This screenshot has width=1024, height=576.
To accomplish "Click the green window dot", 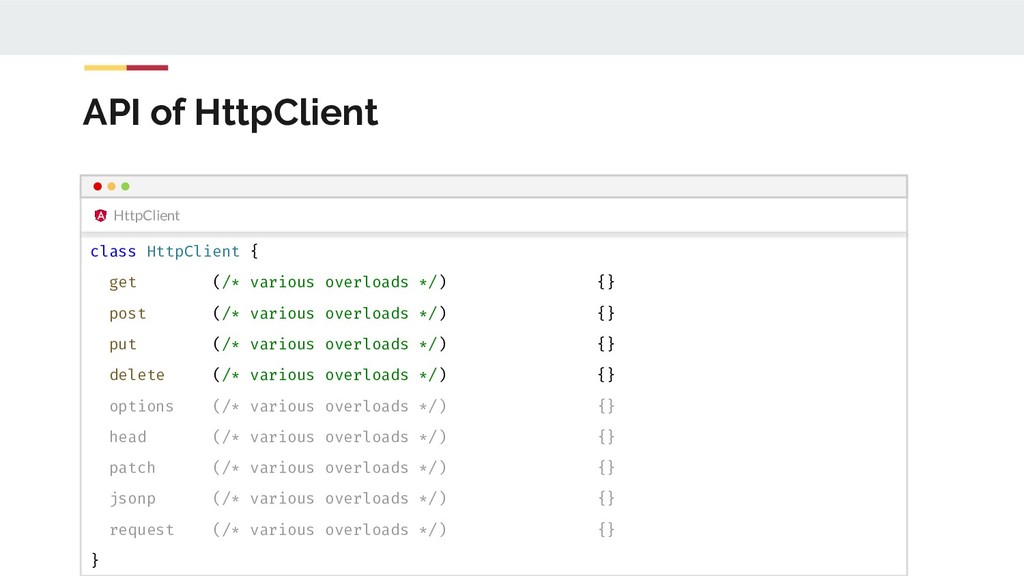I will pos(125,186).
